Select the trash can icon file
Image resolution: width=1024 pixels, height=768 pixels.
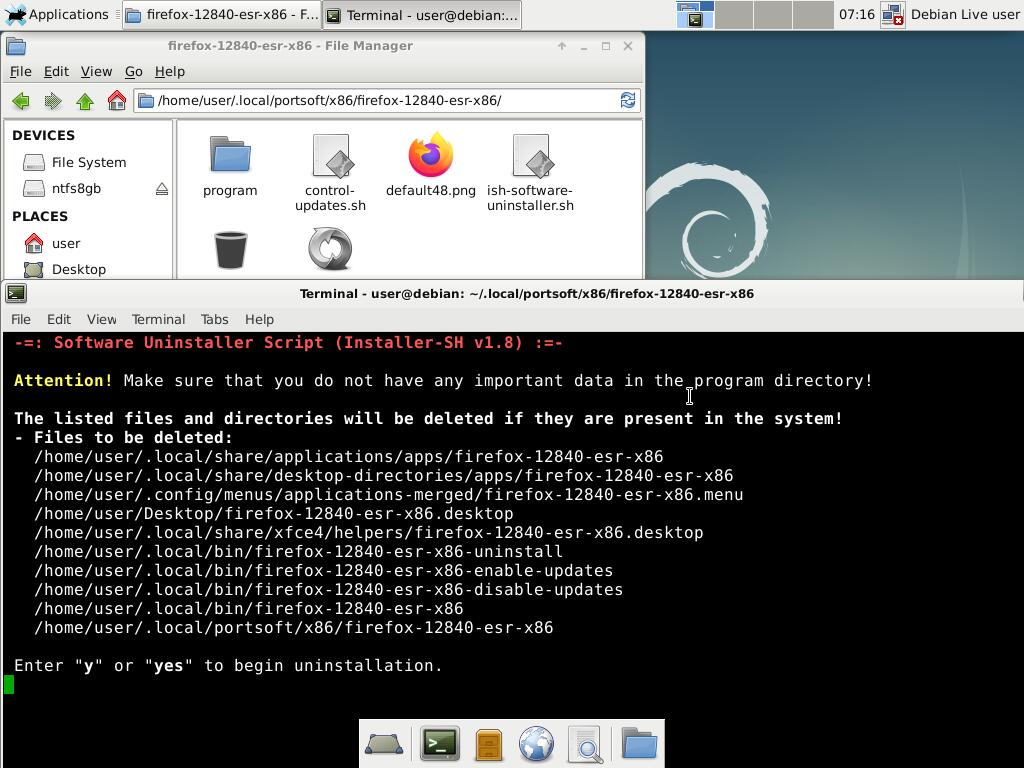[231, 250]
